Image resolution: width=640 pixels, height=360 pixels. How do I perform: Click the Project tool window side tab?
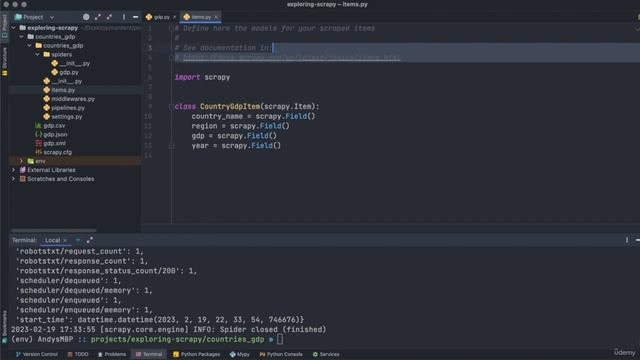pos(4,27)
